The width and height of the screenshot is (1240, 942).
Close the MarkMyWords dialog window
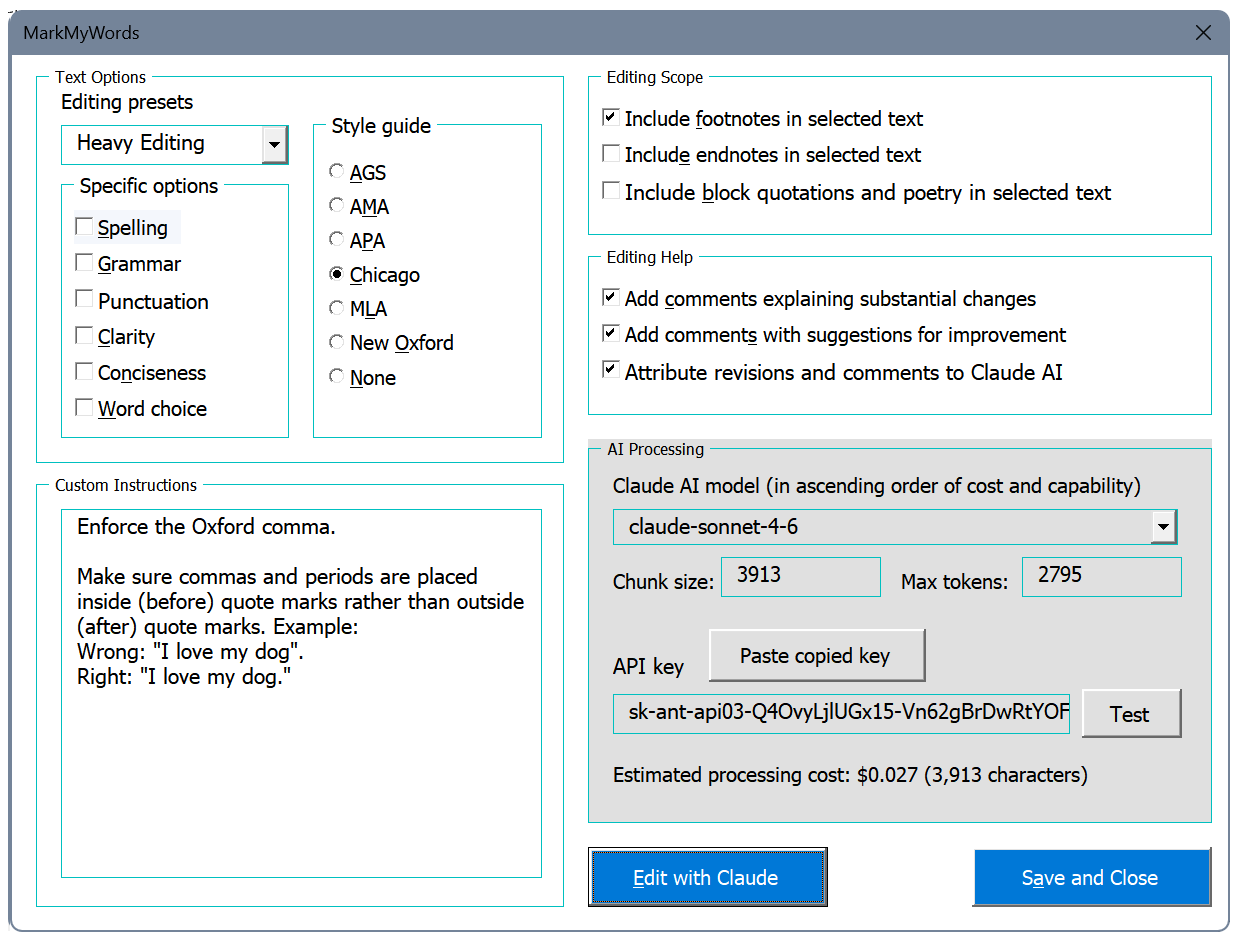click(1203, 33)
